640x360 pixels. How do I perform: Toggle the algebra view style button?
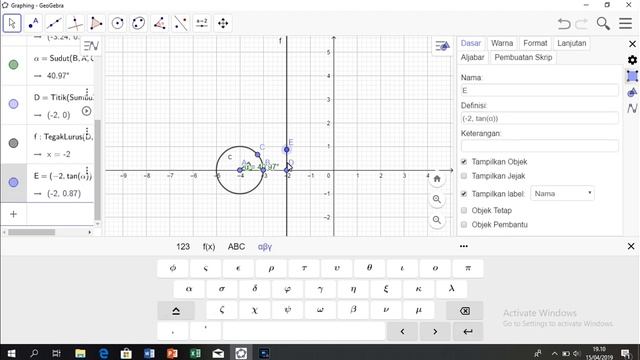pyautogui.click(x=91, y=46)
